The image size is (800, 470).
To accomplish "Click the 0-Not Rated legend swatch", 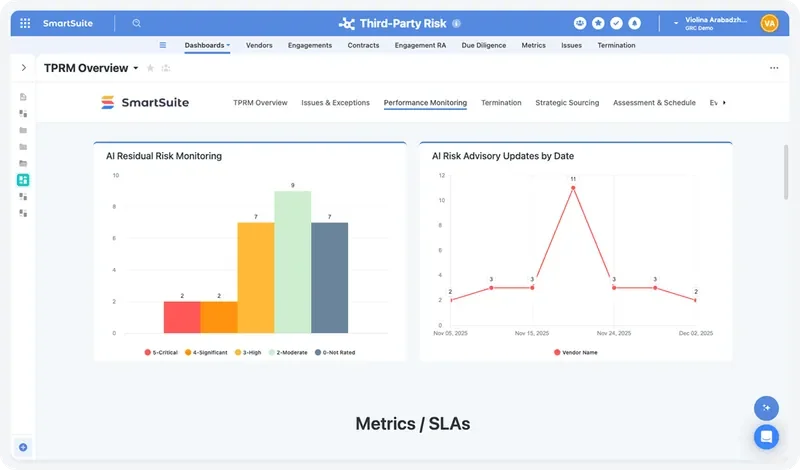I will (318, 353).
